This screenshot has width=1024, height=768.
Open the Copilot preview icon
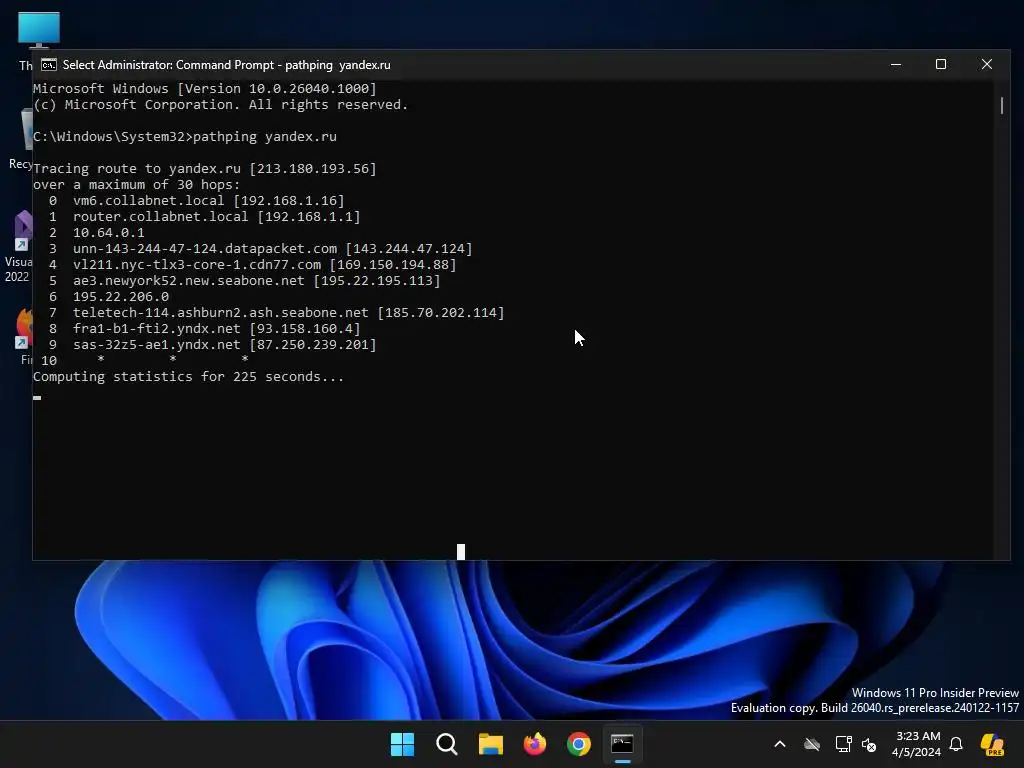pyautogui.click(x=992, y=744)
